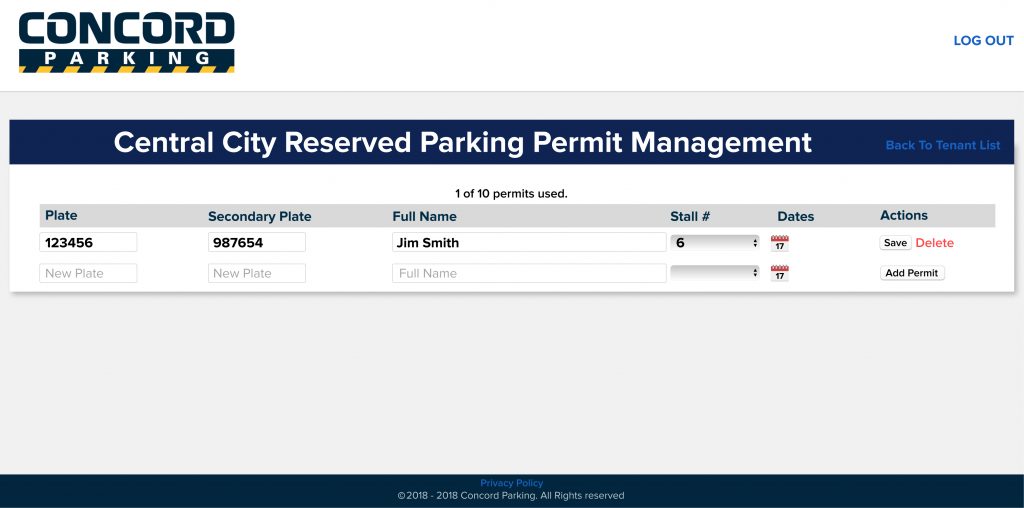Click the Permit Management page title
This screenshot has width=1024, height=508.
(x=462, y=142)
